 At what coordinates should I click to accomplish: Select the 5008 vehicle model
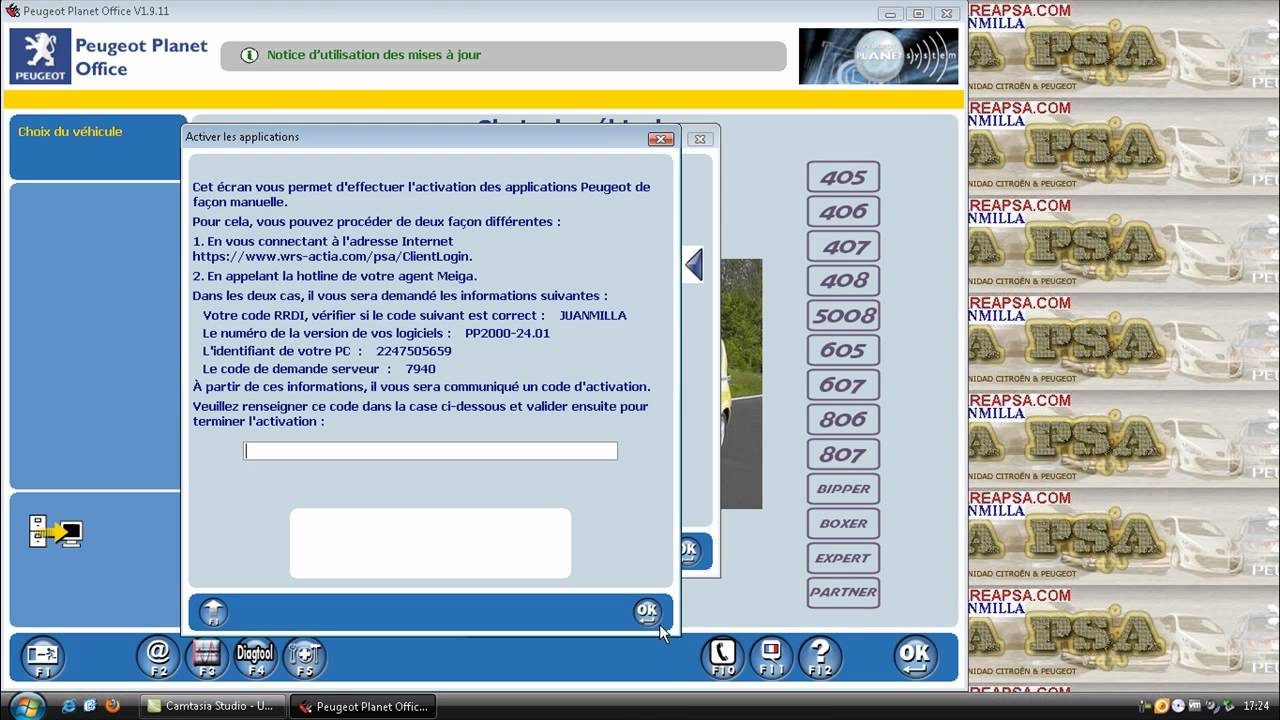pyautogui.click(x=843, y=315)
